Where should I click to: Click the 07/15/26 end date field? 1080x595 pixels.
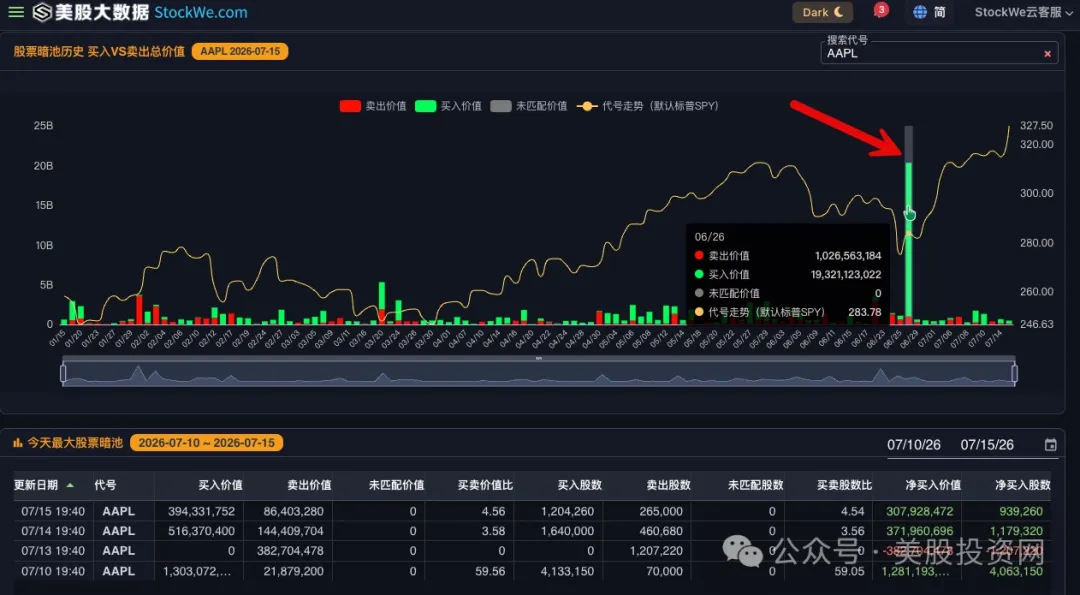click(987, 445)
